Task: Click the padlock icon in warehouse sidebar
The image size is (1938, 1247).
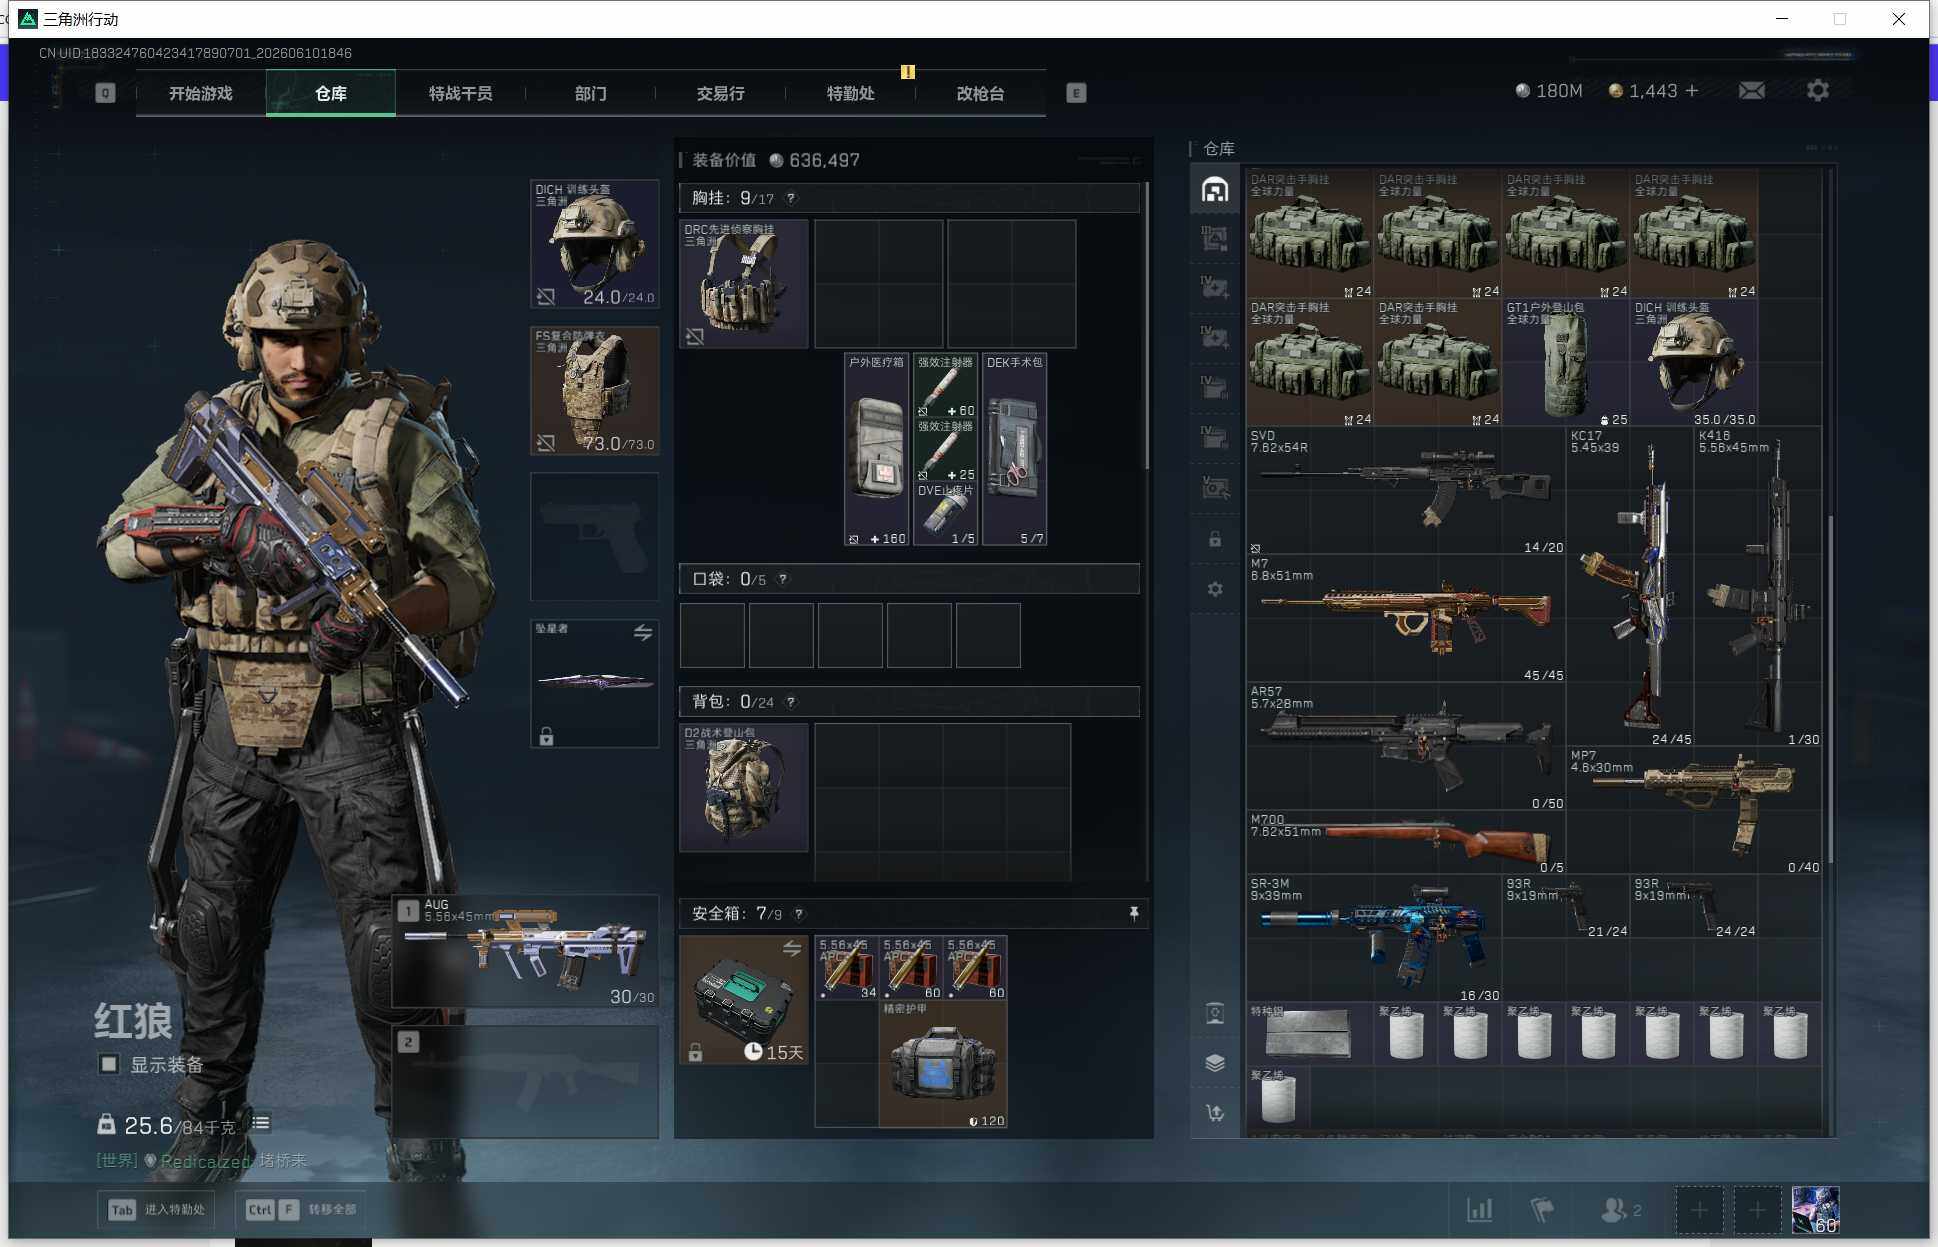Action: 1215,539
